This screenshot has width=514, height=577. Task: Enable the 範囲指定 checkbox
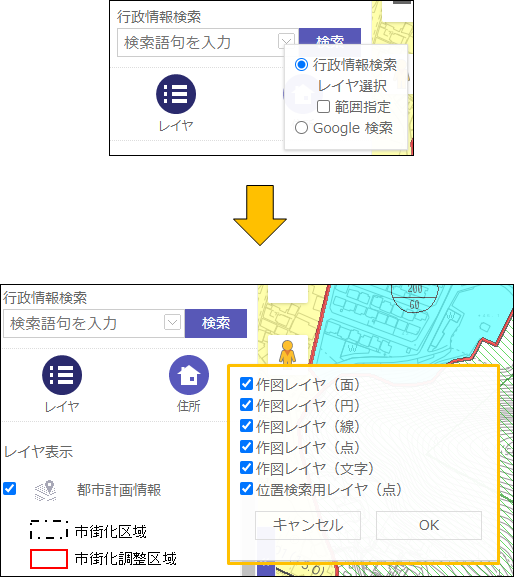click(x=323, y=107)
